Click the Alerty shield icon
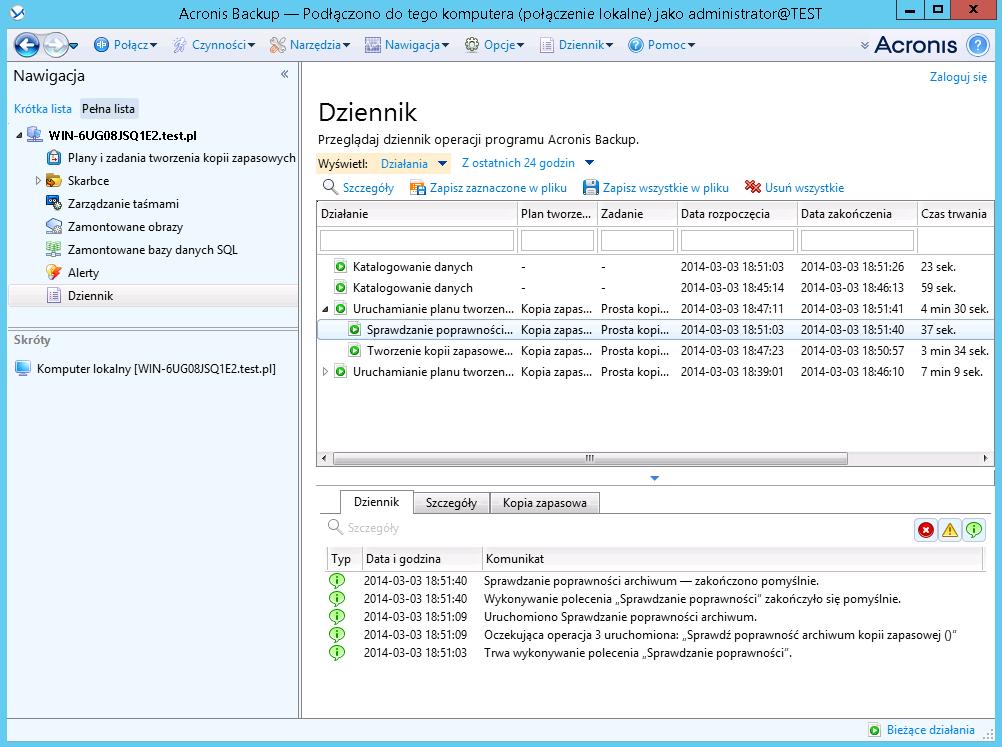This screenshot has width=1002, height=747. (54, 272)
